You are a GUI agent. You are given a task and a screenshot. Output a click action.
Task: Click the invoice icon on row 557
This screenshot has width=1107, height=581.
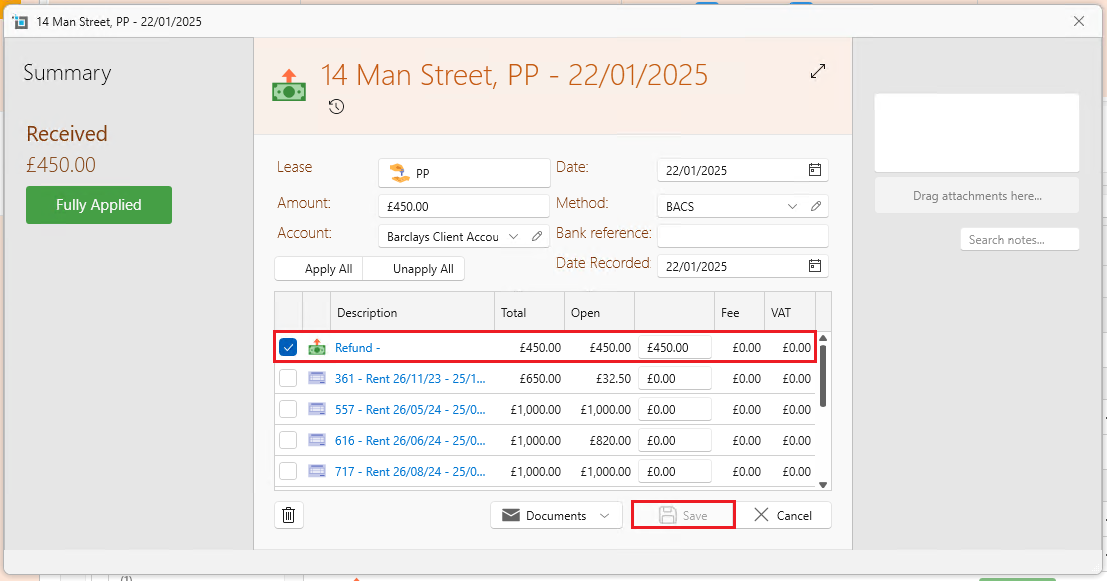click(317, 409)
